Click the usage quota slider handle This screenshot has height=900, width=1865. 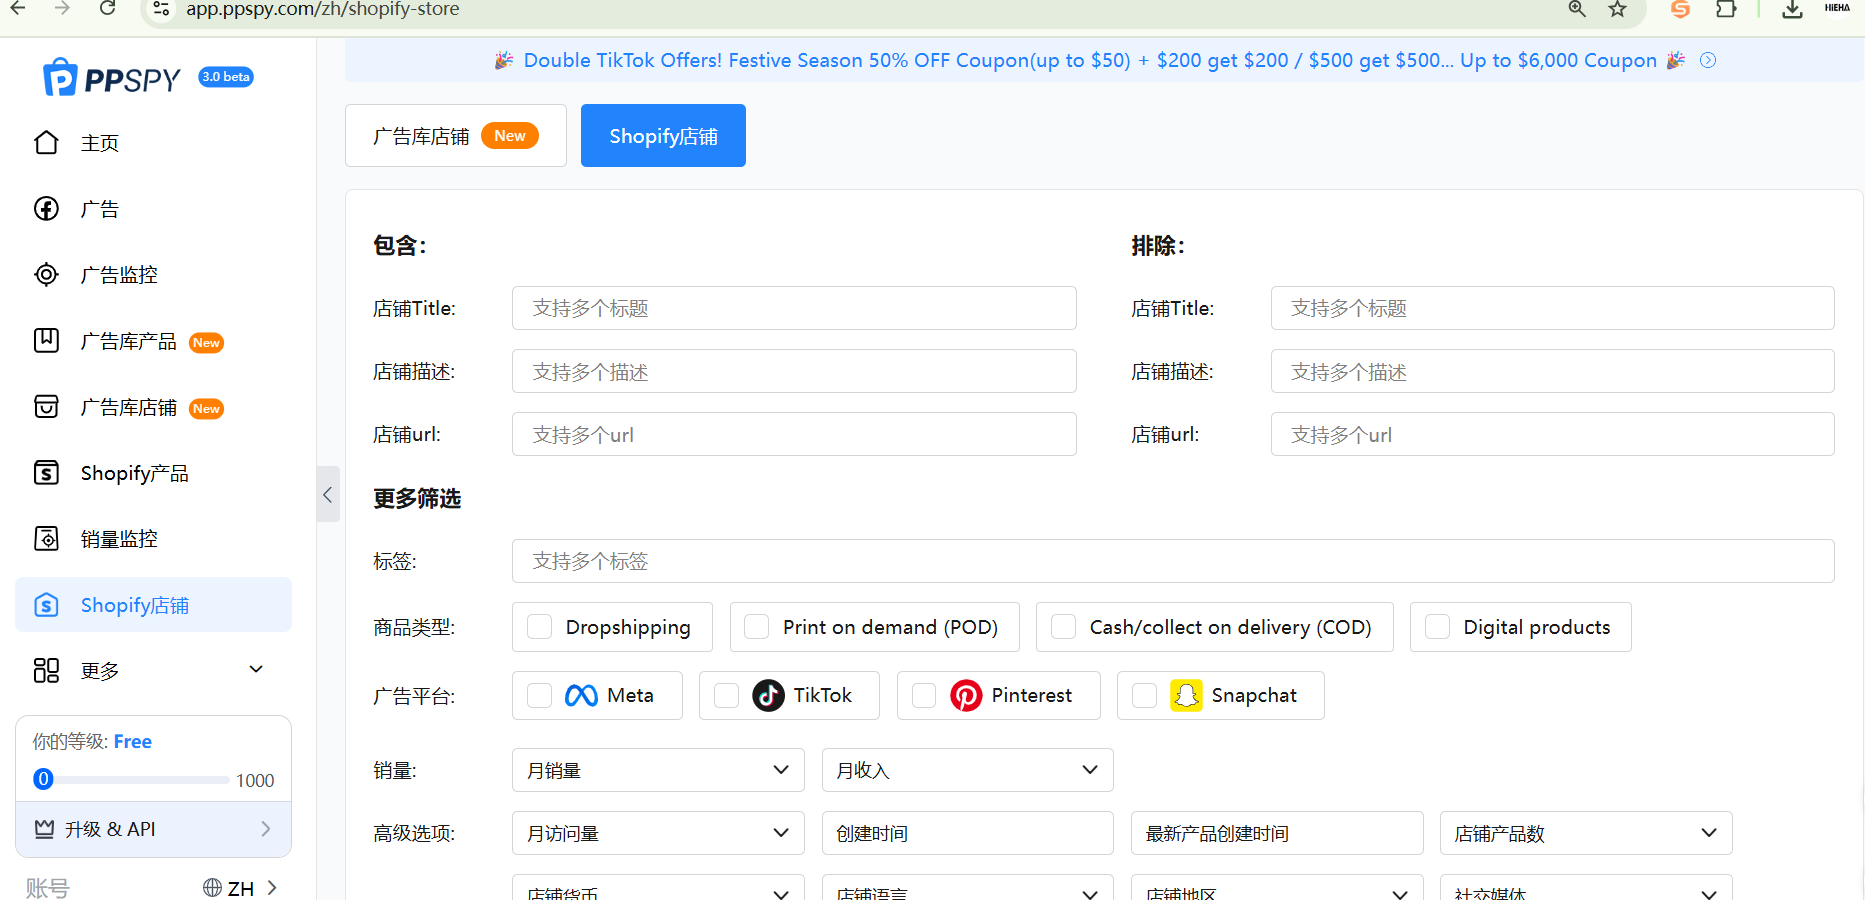coord(43,779)
